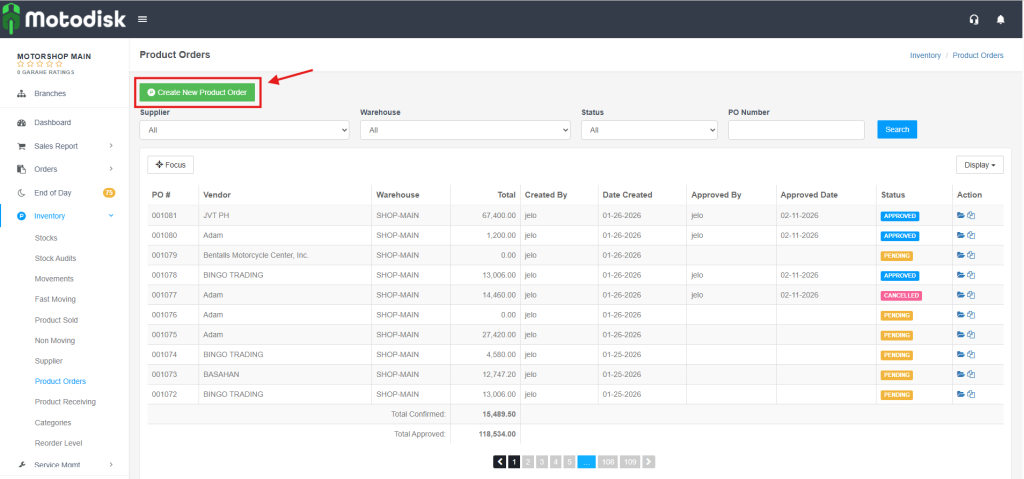Open the Supplier filter dropdown

click(244, 130)
